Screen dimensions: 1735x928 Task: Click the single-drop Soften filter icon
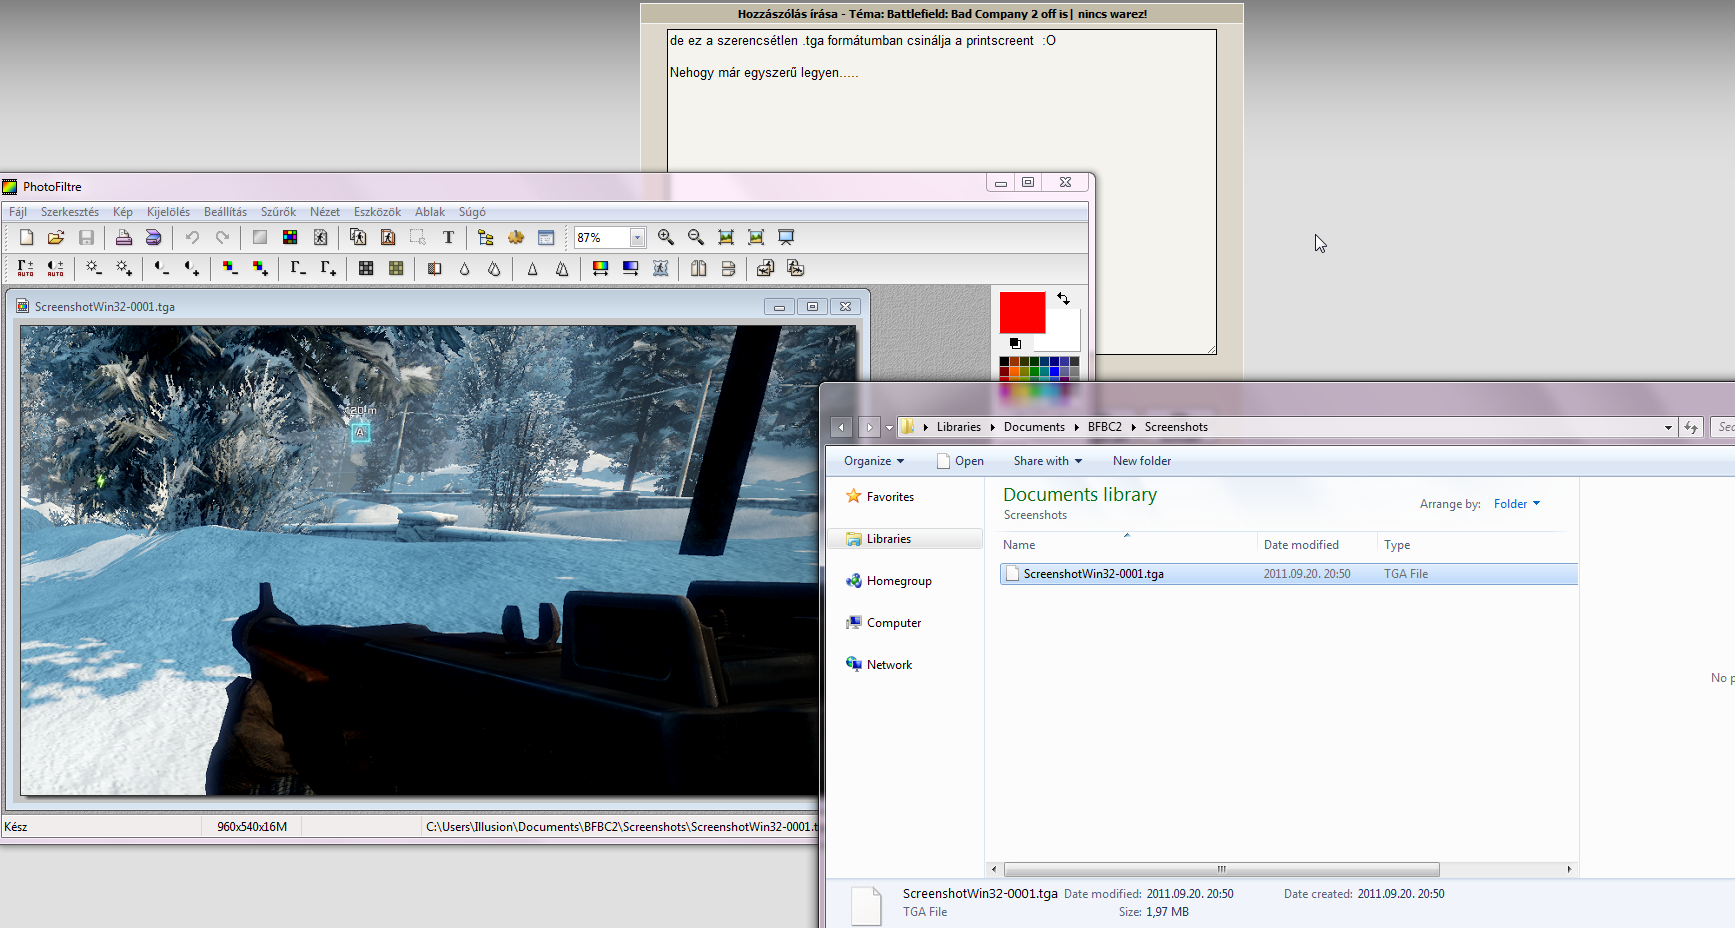tap(464, 268)
